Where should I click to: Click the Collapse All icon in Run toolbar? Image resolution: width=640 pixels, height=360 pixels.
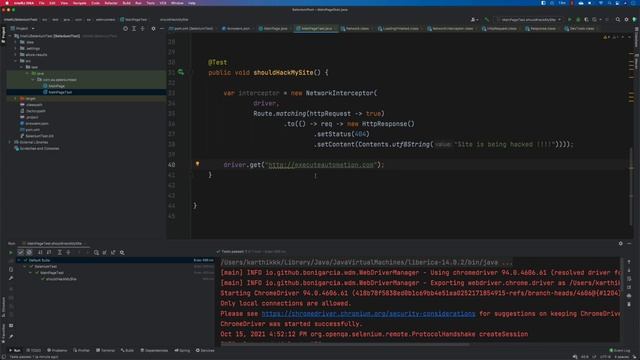68,253
